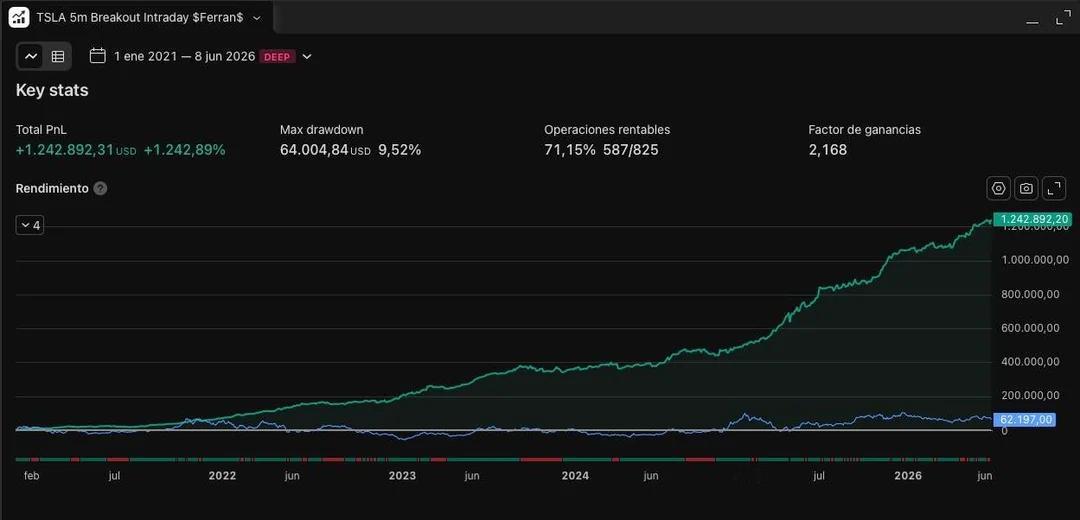The width and height of the screenshot is (1080, 520).
Task: Expand the collapsed legend showing 4
Action: click(x=30, y=225)
